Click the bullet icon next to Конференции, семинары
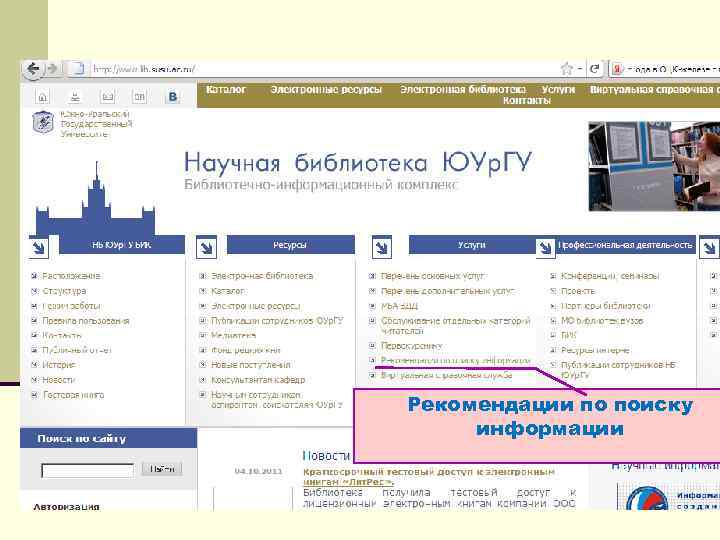The height and width of the screenshot is (540, 720). pos(553,276)
